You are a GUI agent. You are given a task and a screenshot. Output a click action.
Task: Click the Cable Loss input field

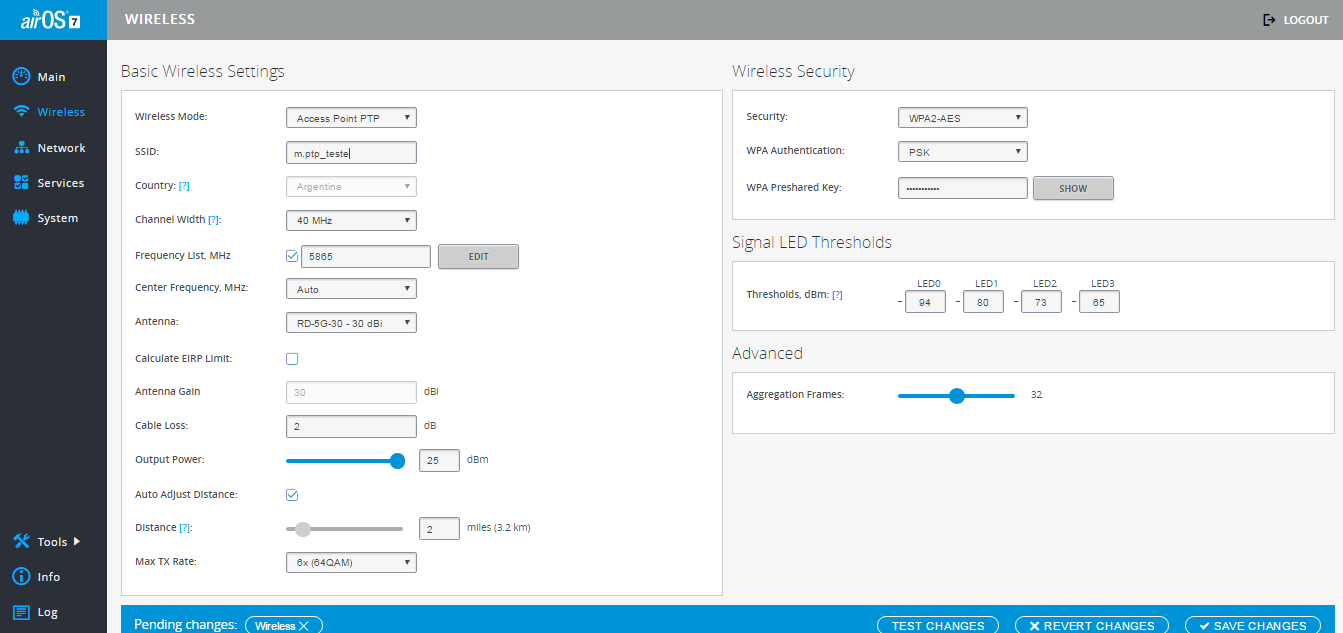tap(351, 427)
